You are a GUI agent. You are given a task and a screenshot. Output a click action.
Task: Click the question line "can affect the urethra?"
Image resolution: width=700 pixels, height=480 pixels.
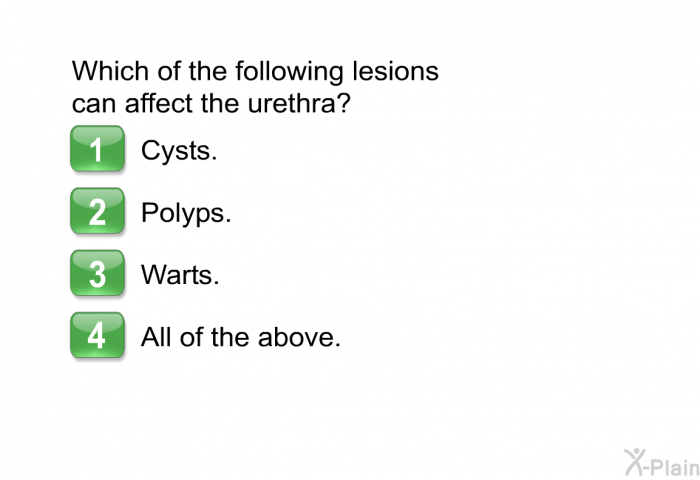pos(211,104)
